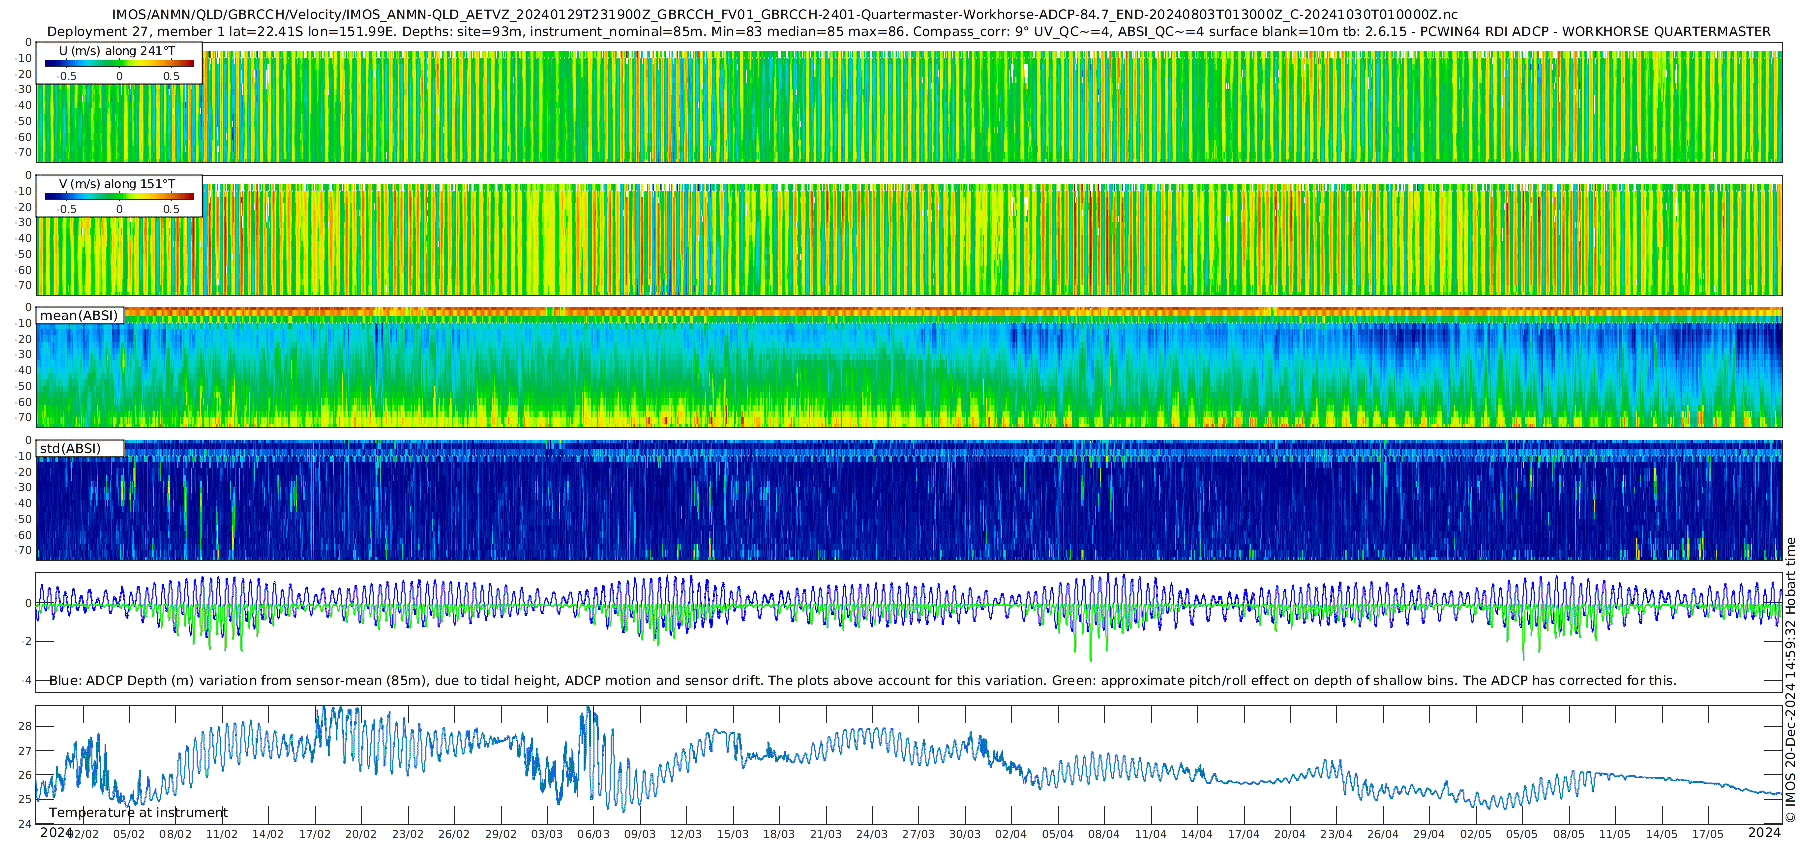Click the 2024 year label at axis right end
Image resolution: width=1800 pixels, height=850 pixels.
[x=1764, y=832]
